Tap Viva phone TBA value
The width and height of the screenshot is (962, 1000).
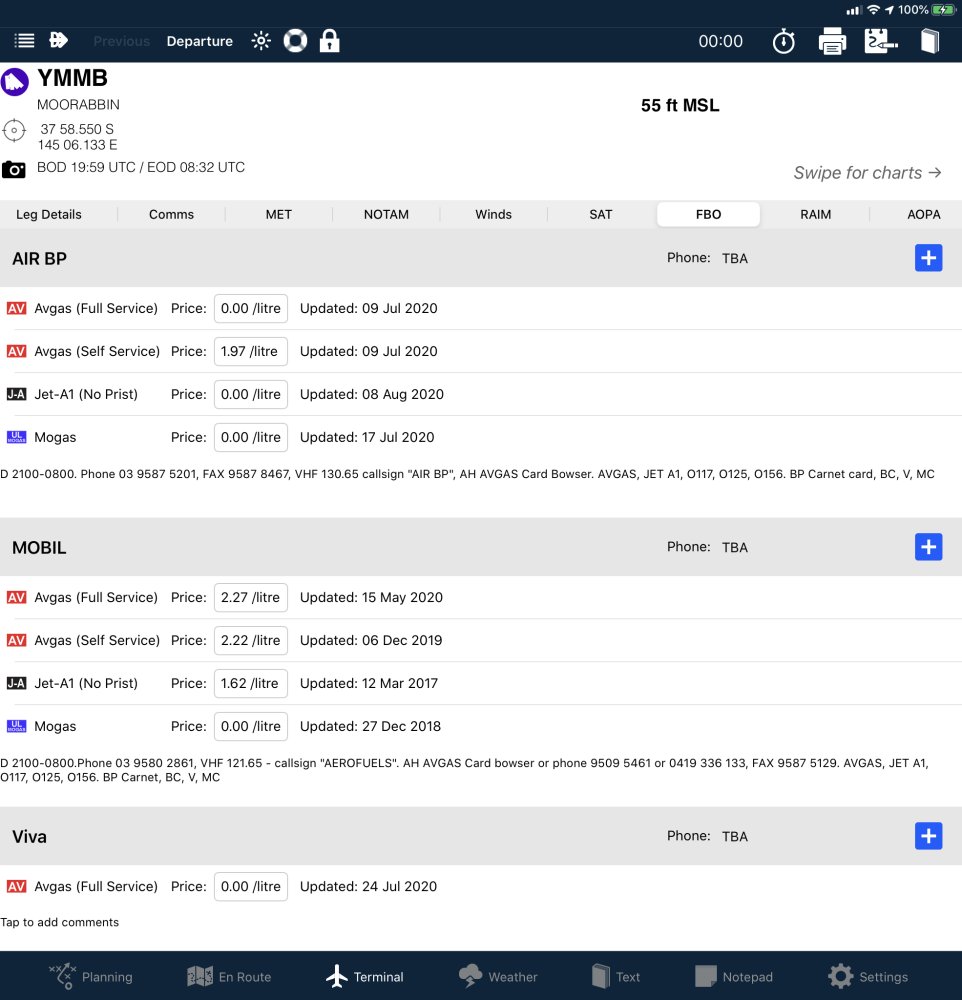coord(734,836)
